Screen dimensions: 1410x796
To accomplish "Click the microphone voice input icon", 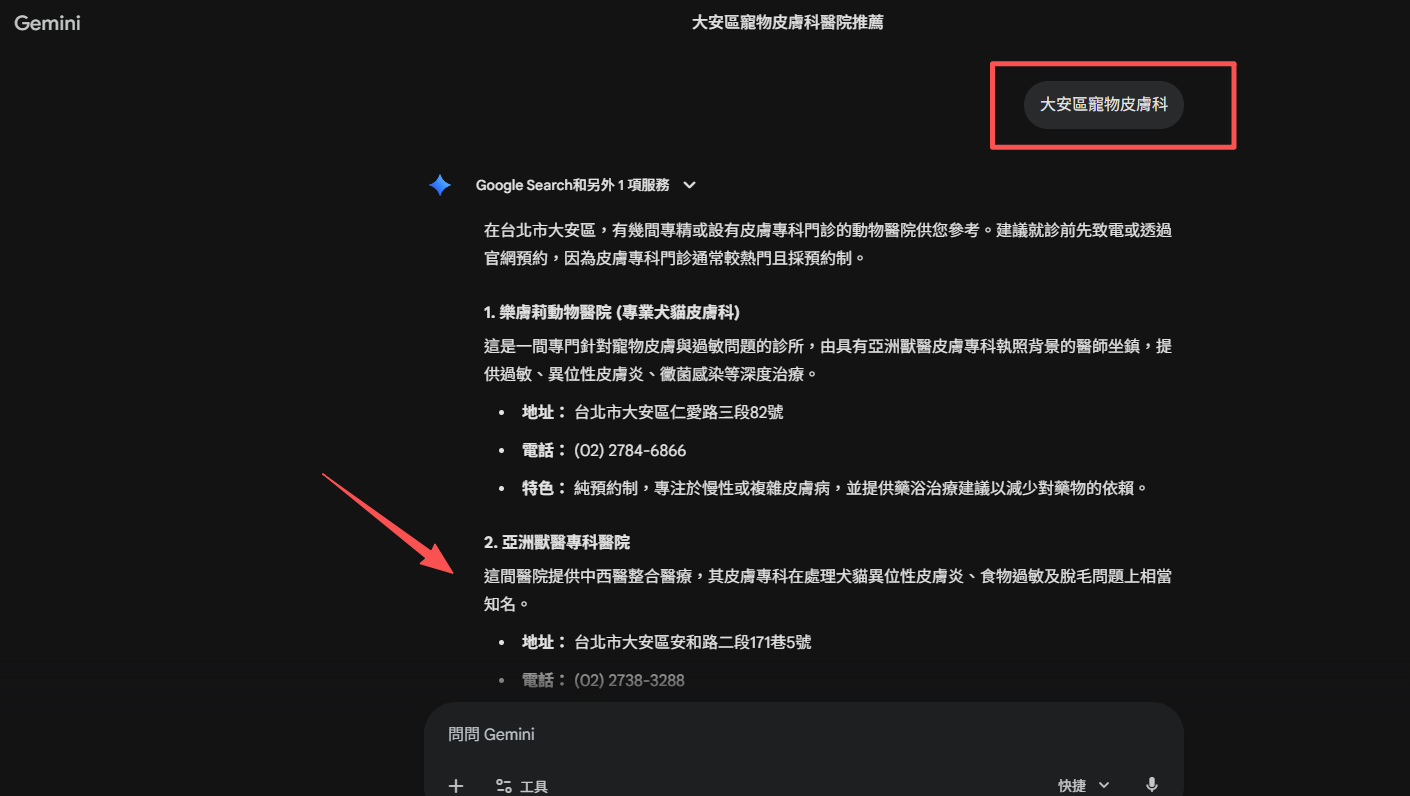I will (1152, 785).
